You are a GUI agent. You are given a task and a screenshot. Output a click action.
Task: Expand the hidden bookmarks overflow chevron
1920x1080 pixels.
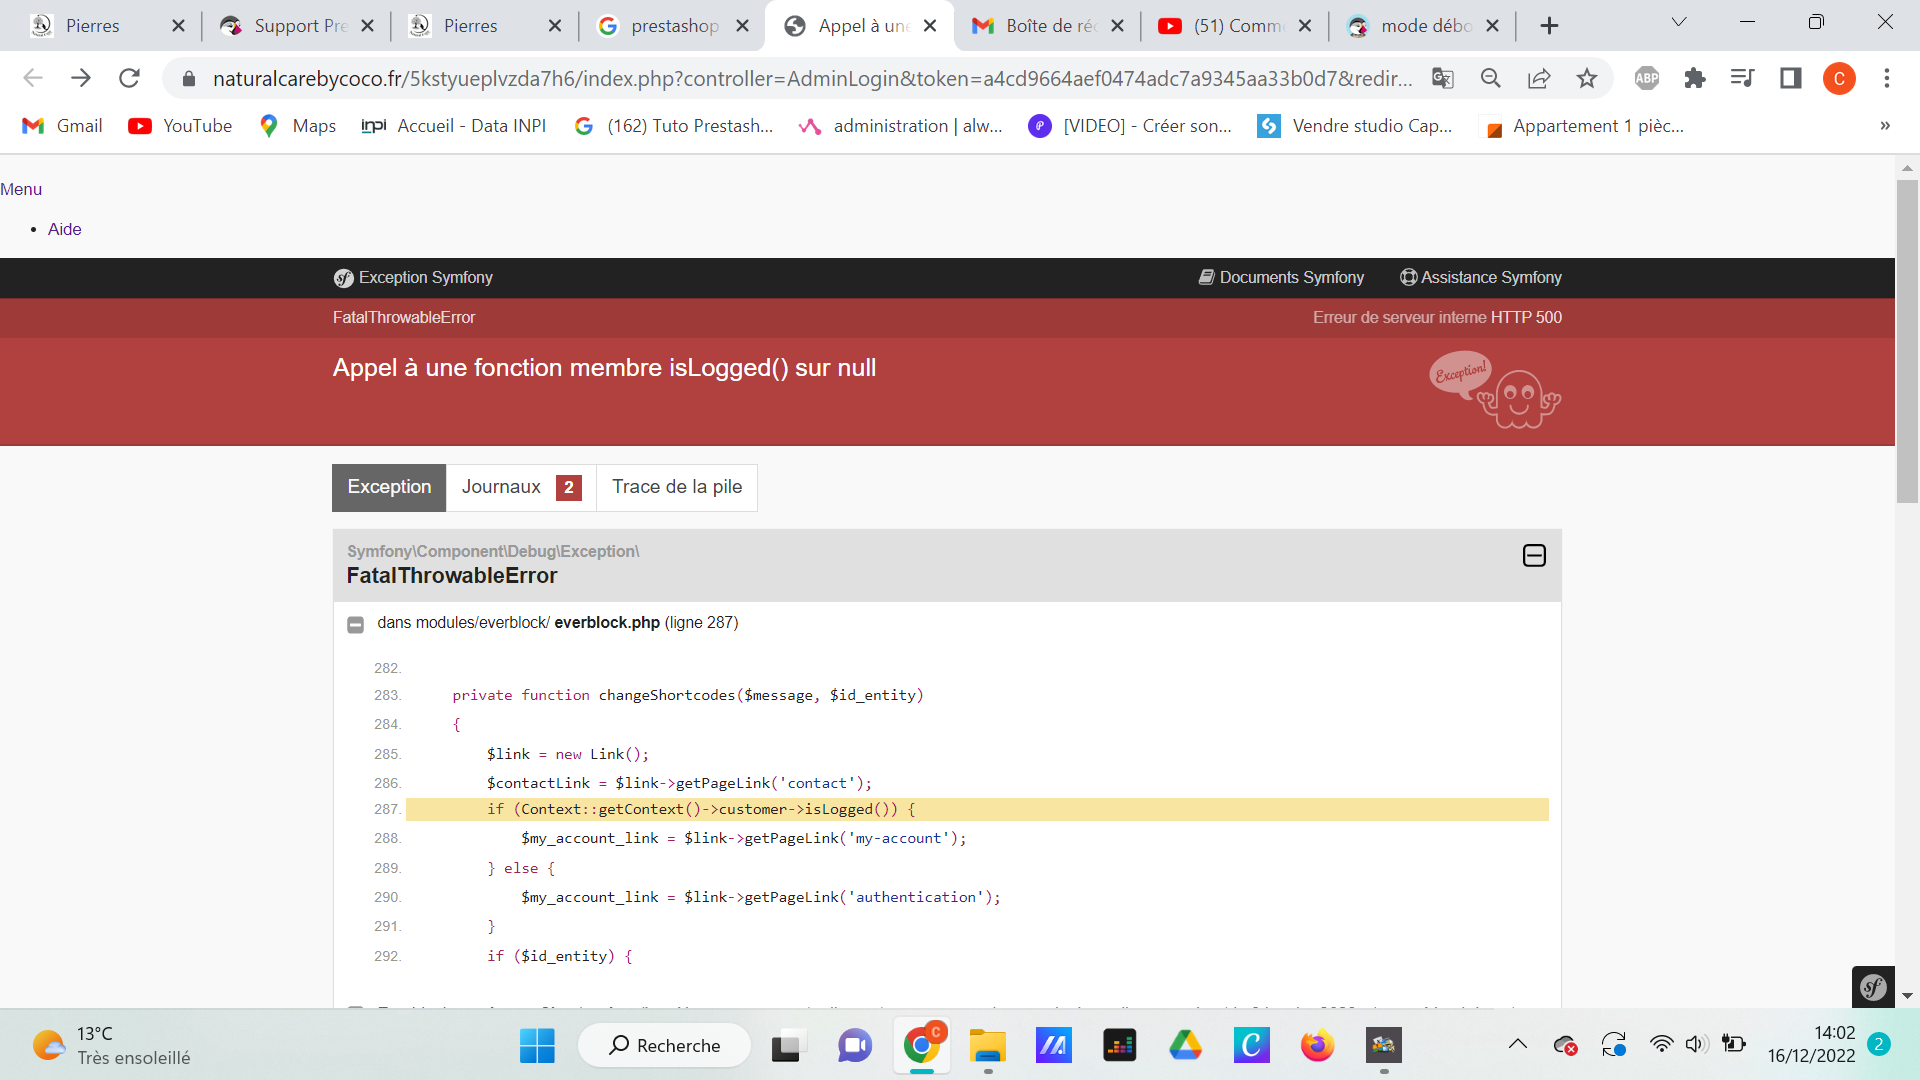click(x=1884, y=126)
